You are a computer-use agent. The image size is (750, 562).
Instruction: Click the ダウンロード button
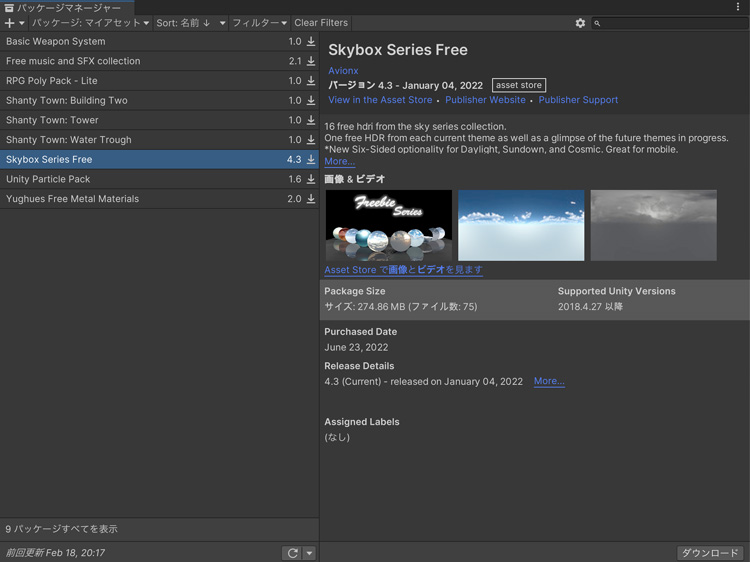pyautogui.click(x=710, y=553)
